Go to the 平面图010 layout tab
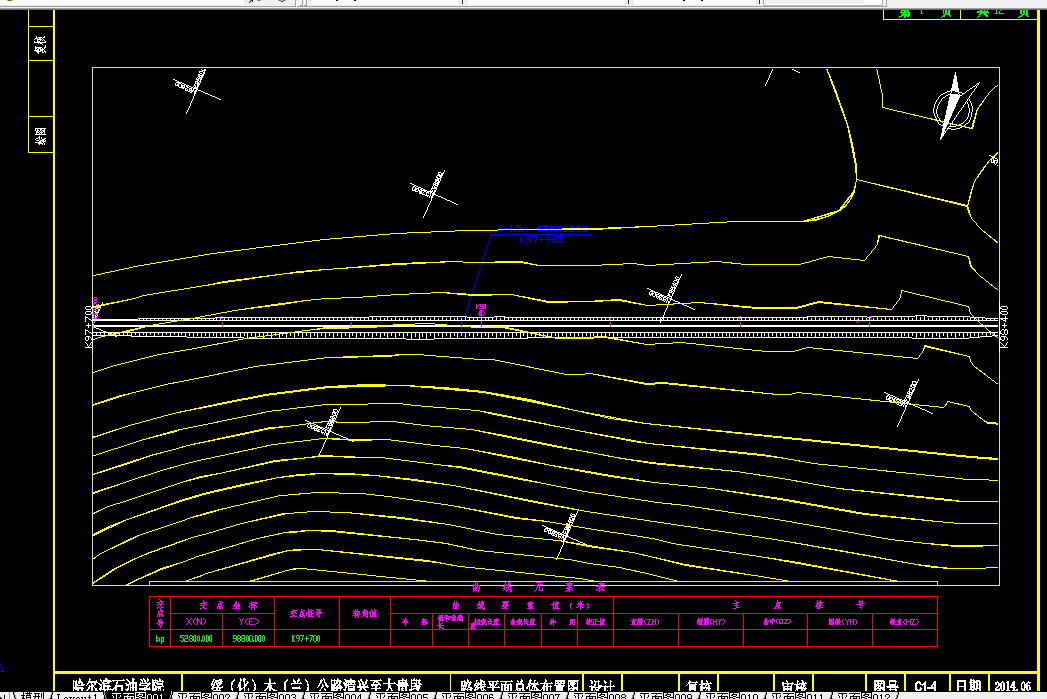The image size is (1047, 699). 732,695
